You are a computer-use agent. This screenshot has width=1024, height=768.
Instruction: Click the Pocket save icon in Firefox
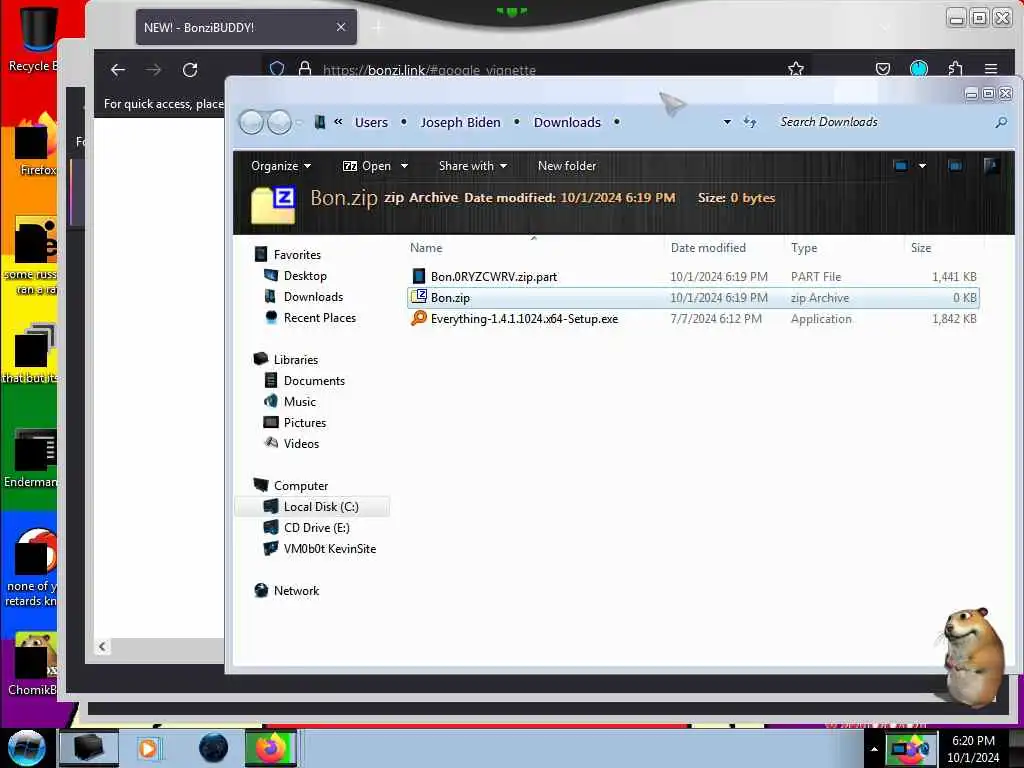tap(883, 69)
